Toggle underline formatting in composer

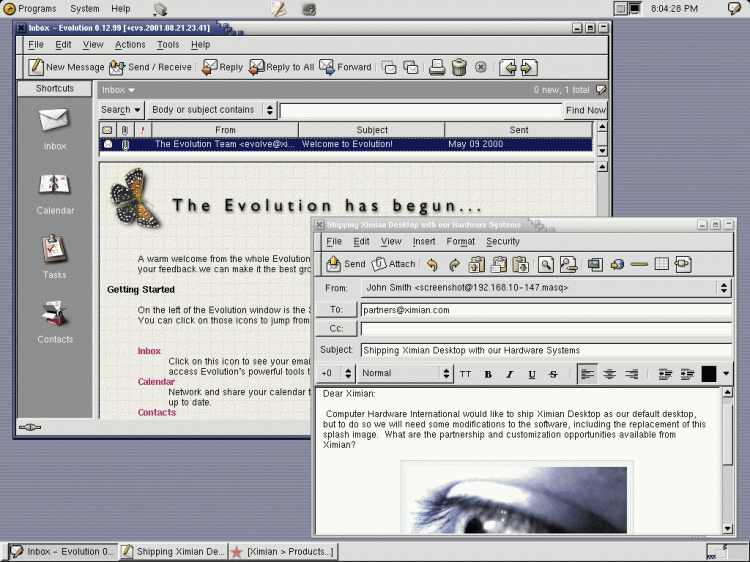tap(532, 374)
